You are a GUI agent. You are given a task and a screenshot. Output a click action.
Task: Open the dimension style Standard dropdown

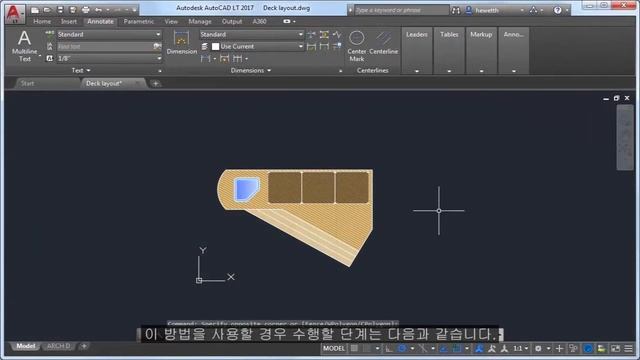click(x=251, y=34)
